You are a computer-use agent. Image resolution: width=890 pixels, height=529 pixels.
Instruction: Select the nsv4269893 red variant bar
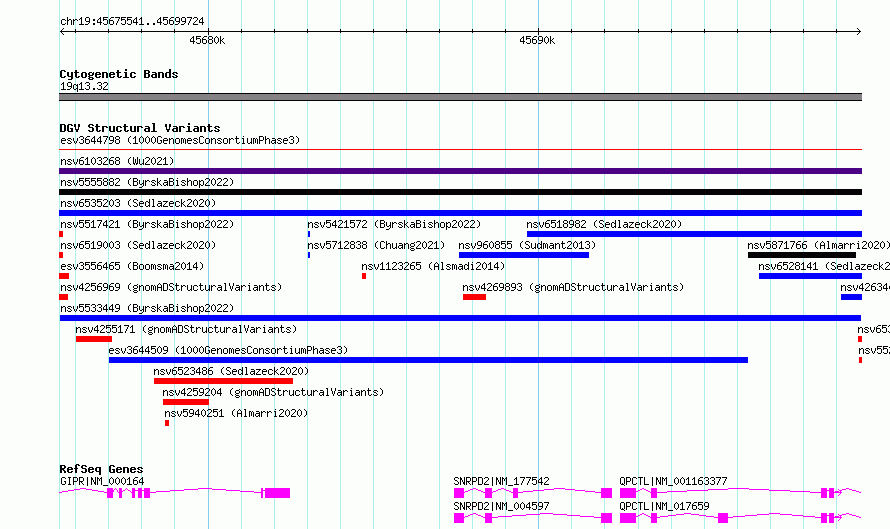click(475, 297)
